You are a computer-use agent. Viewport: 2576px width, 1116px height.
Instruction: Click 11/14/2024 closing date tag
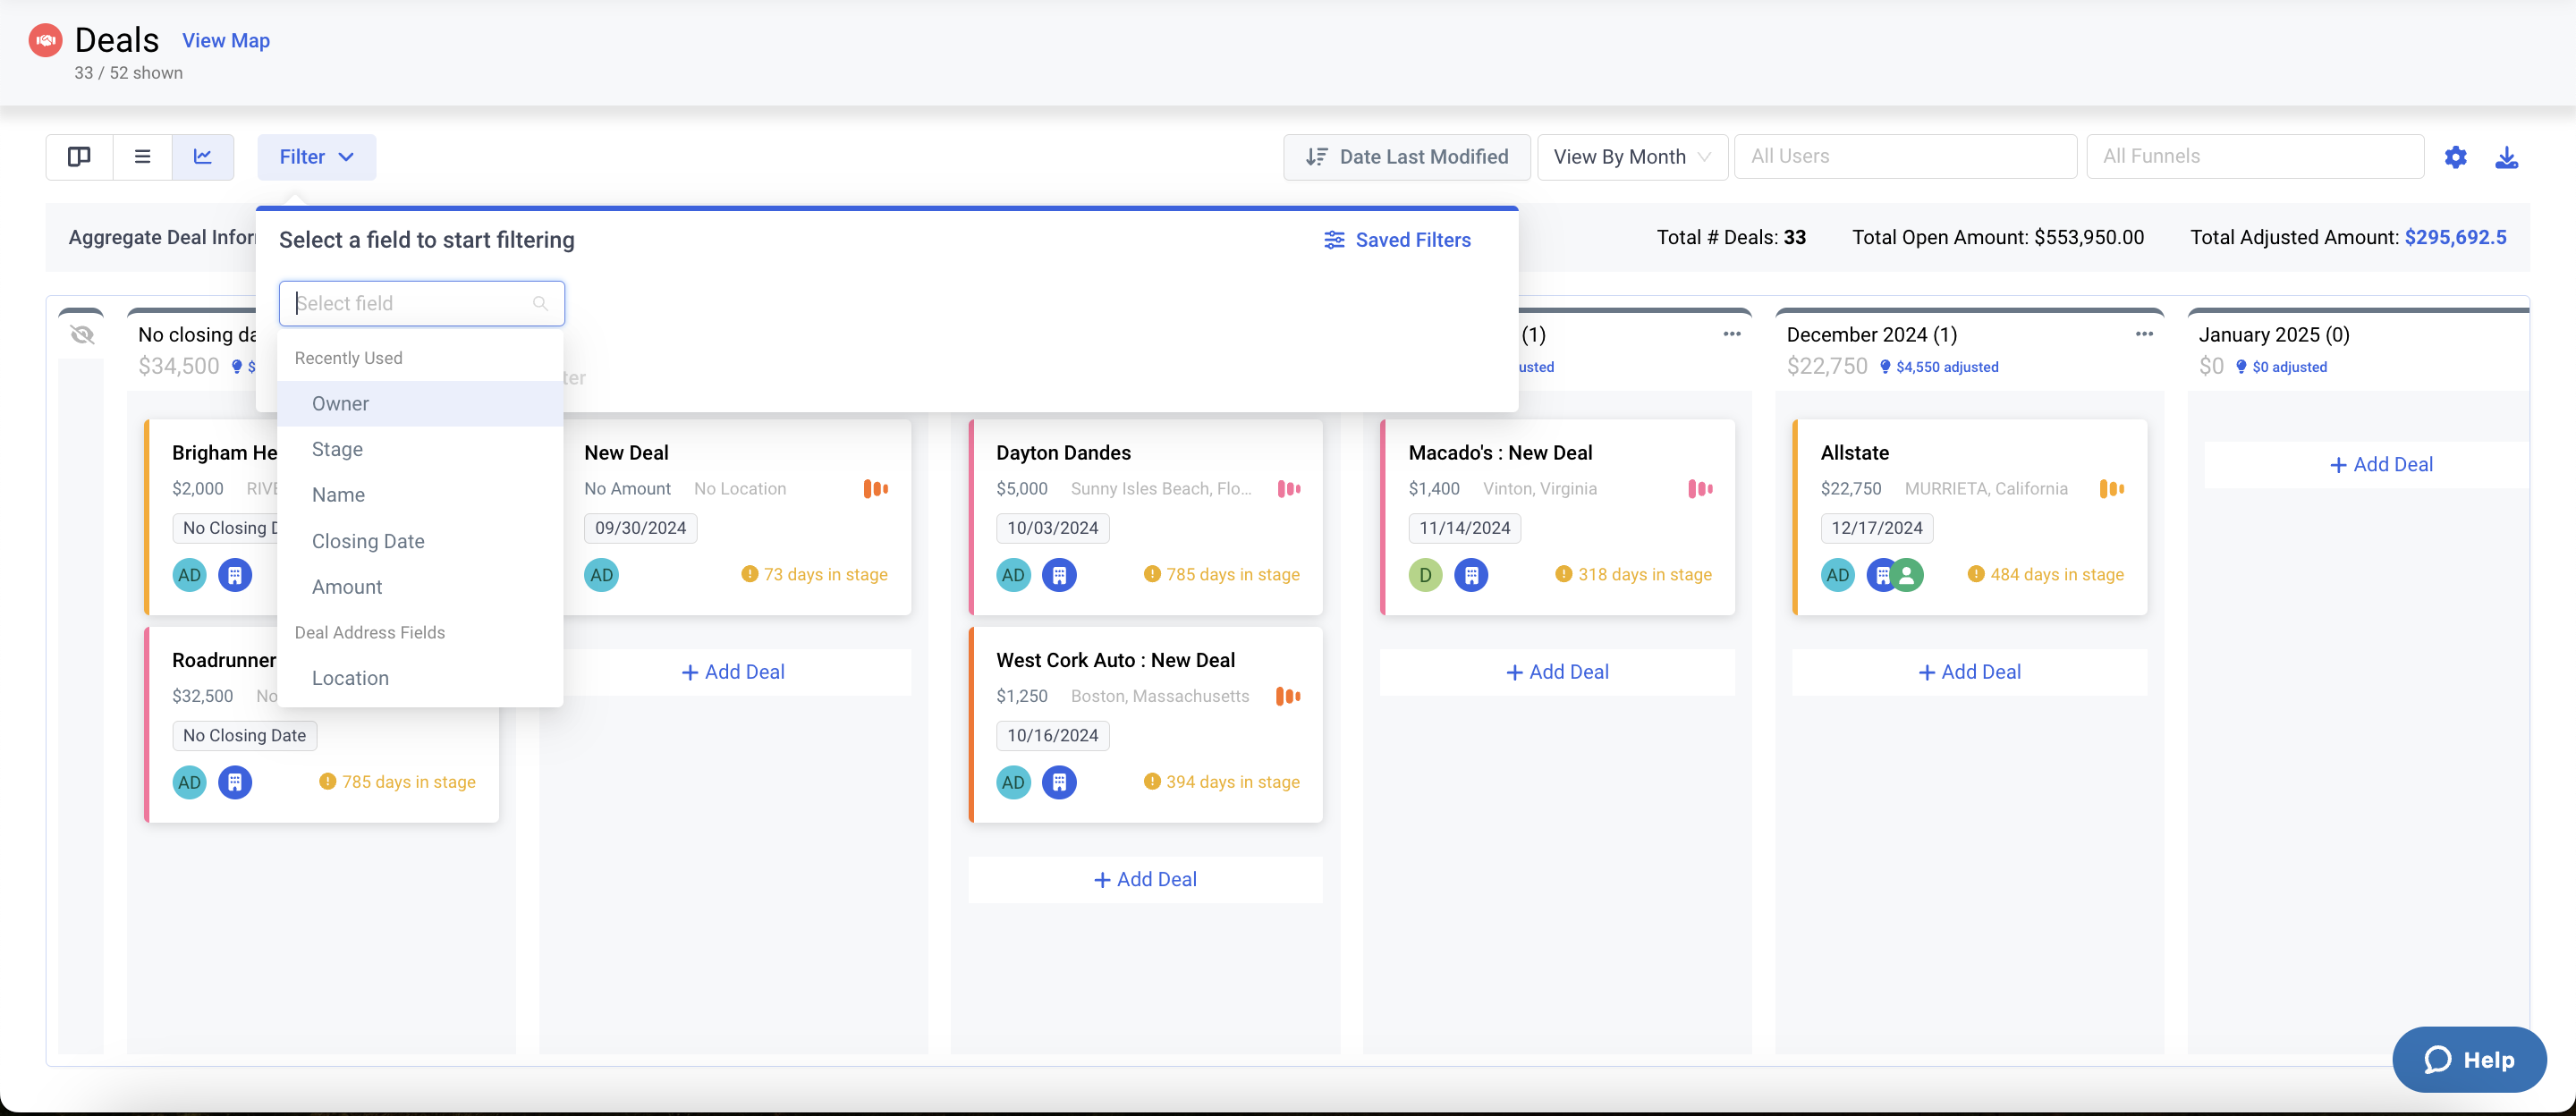click(x=1464, y=528)
